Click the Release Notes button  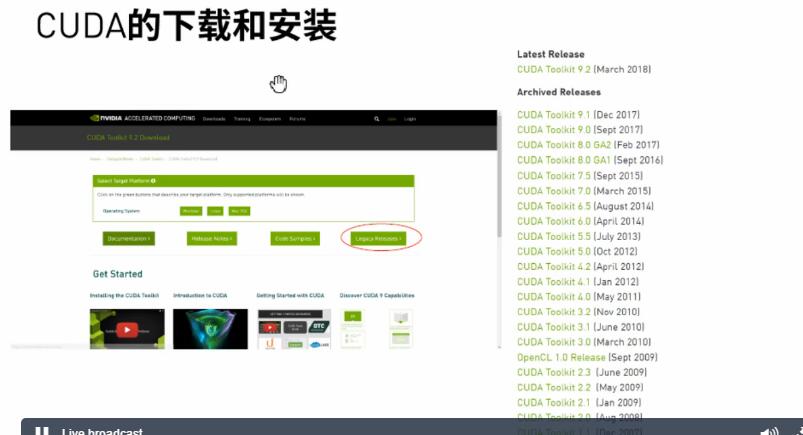click(x=212, y=238)
